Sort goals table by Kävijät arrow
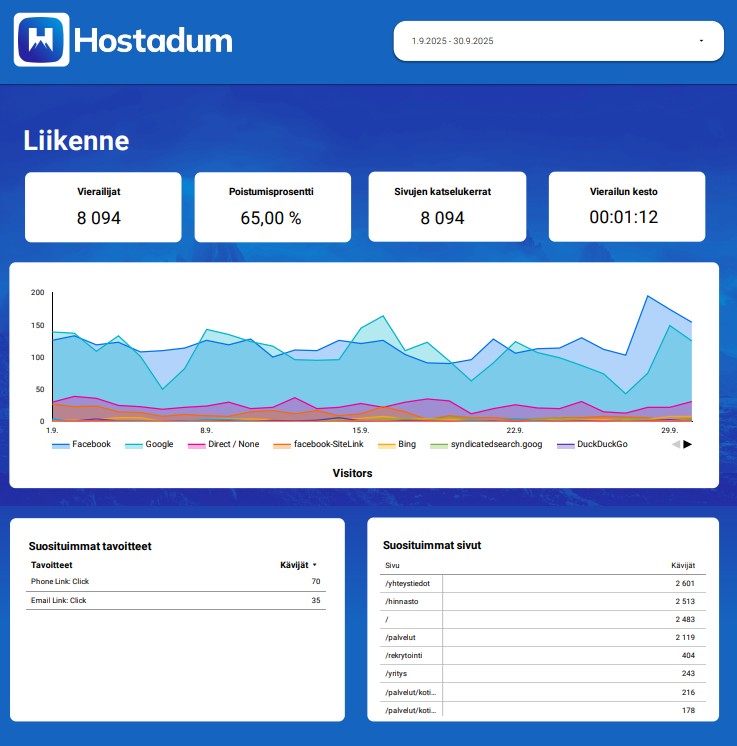 pyautogui.click(x=315, y=565)
